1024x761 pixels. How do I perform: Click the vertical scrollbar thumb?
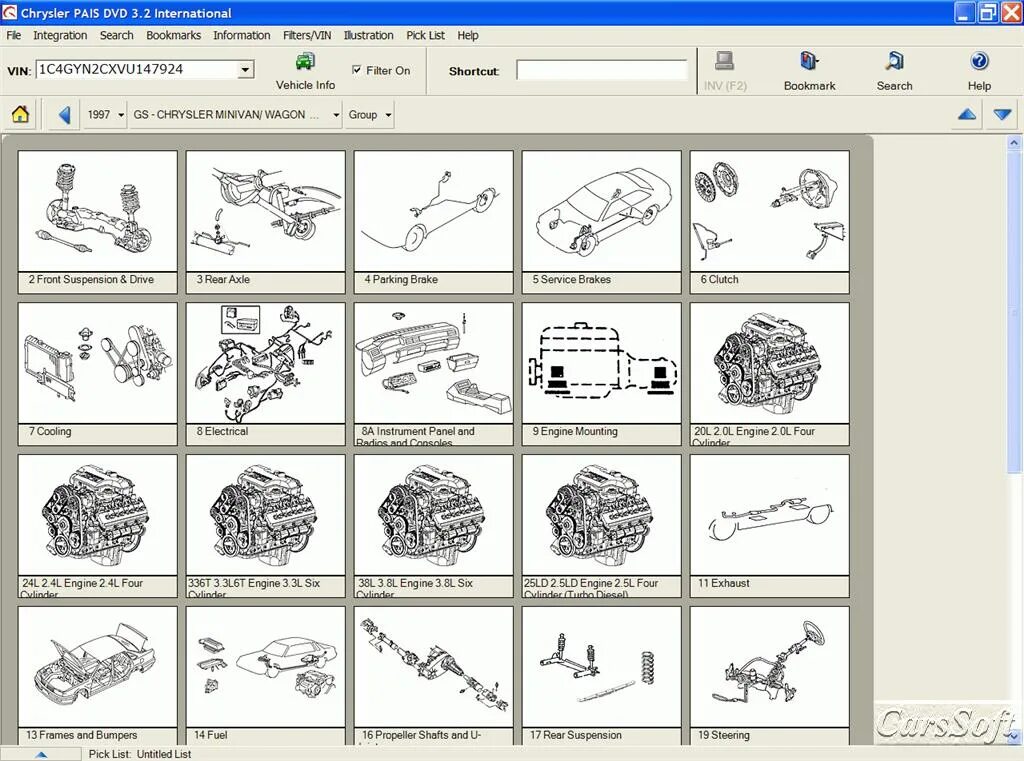point(1014,311)
